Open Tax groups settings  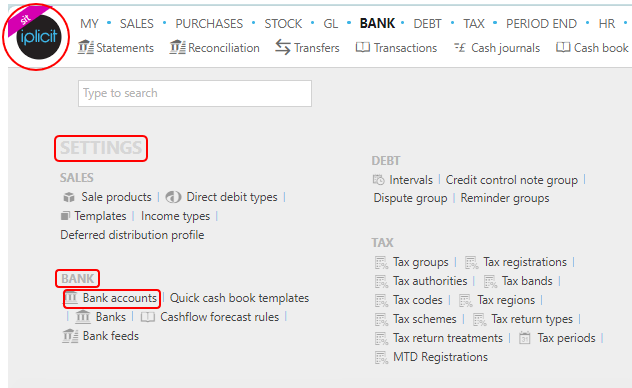420,262
